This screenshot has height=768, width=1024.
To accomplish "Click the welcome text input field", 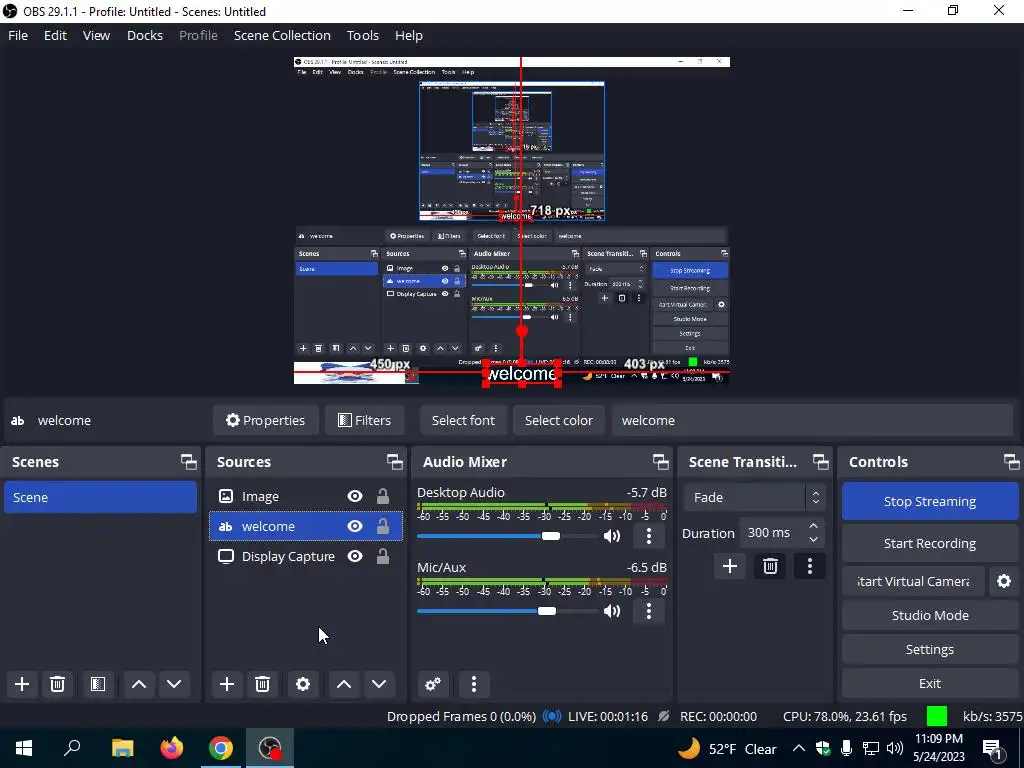I will click(812, 421).
